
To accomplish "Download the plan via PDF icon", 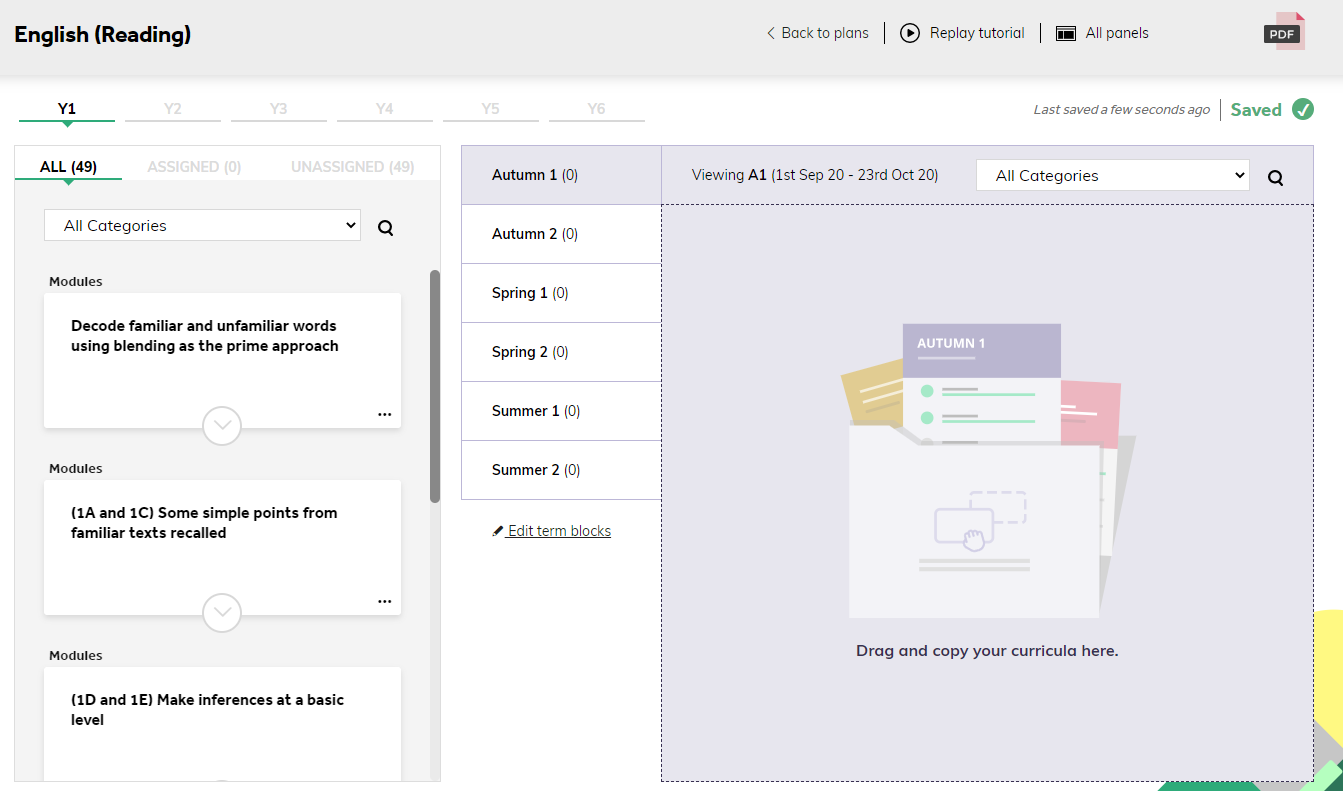I will (1284, 32).
